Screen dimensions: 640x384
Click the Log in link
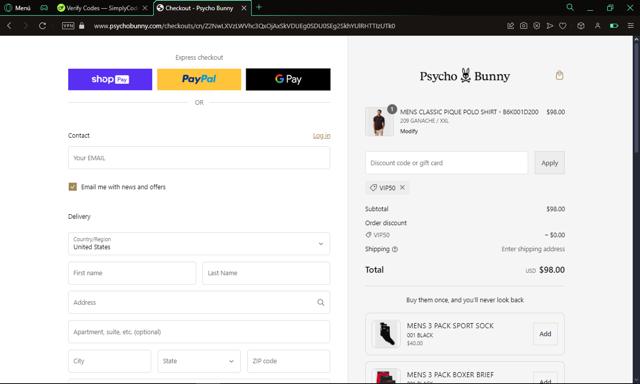click(322, 135)
